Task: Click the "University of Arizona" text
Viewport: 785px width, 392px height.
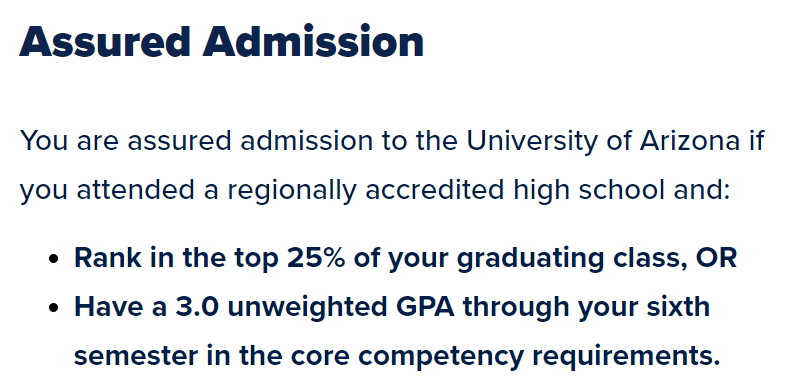Action: (602, 142)
